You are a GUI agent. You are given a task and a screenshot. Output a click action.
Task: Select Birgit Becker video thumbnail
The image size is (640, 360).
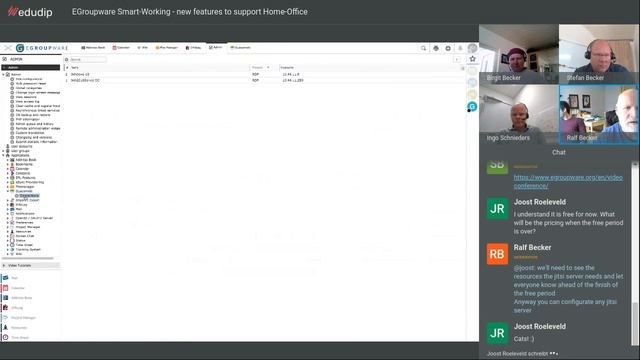(519, 54)
